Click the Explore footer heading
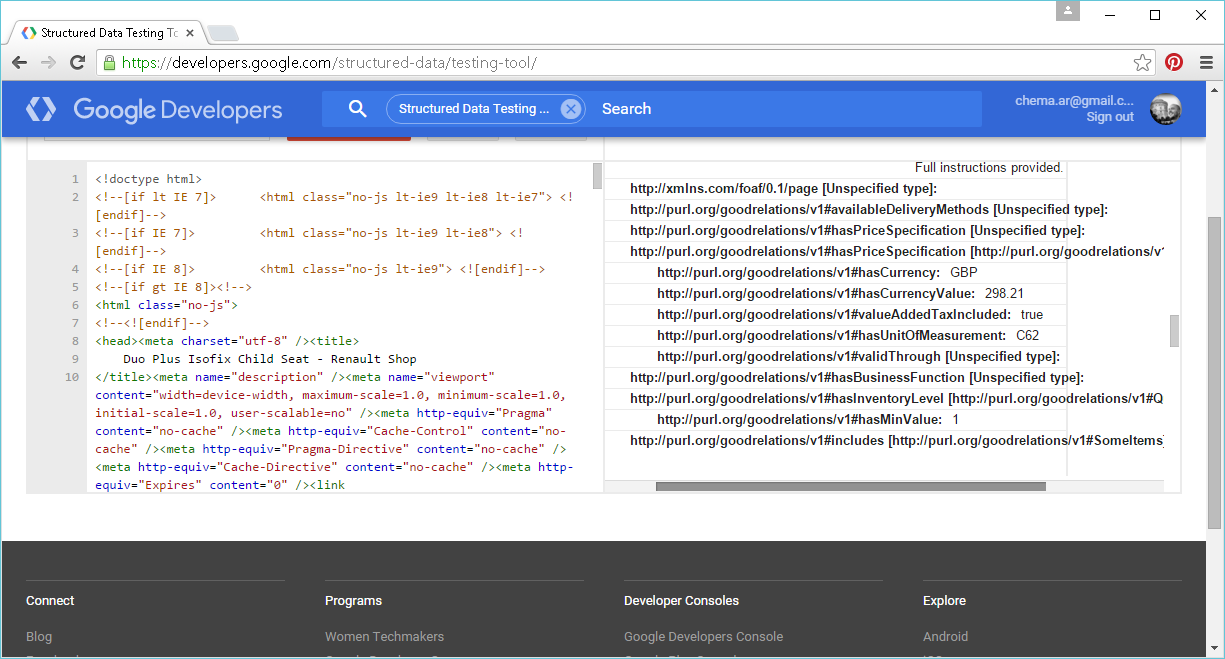 (944, 600)
